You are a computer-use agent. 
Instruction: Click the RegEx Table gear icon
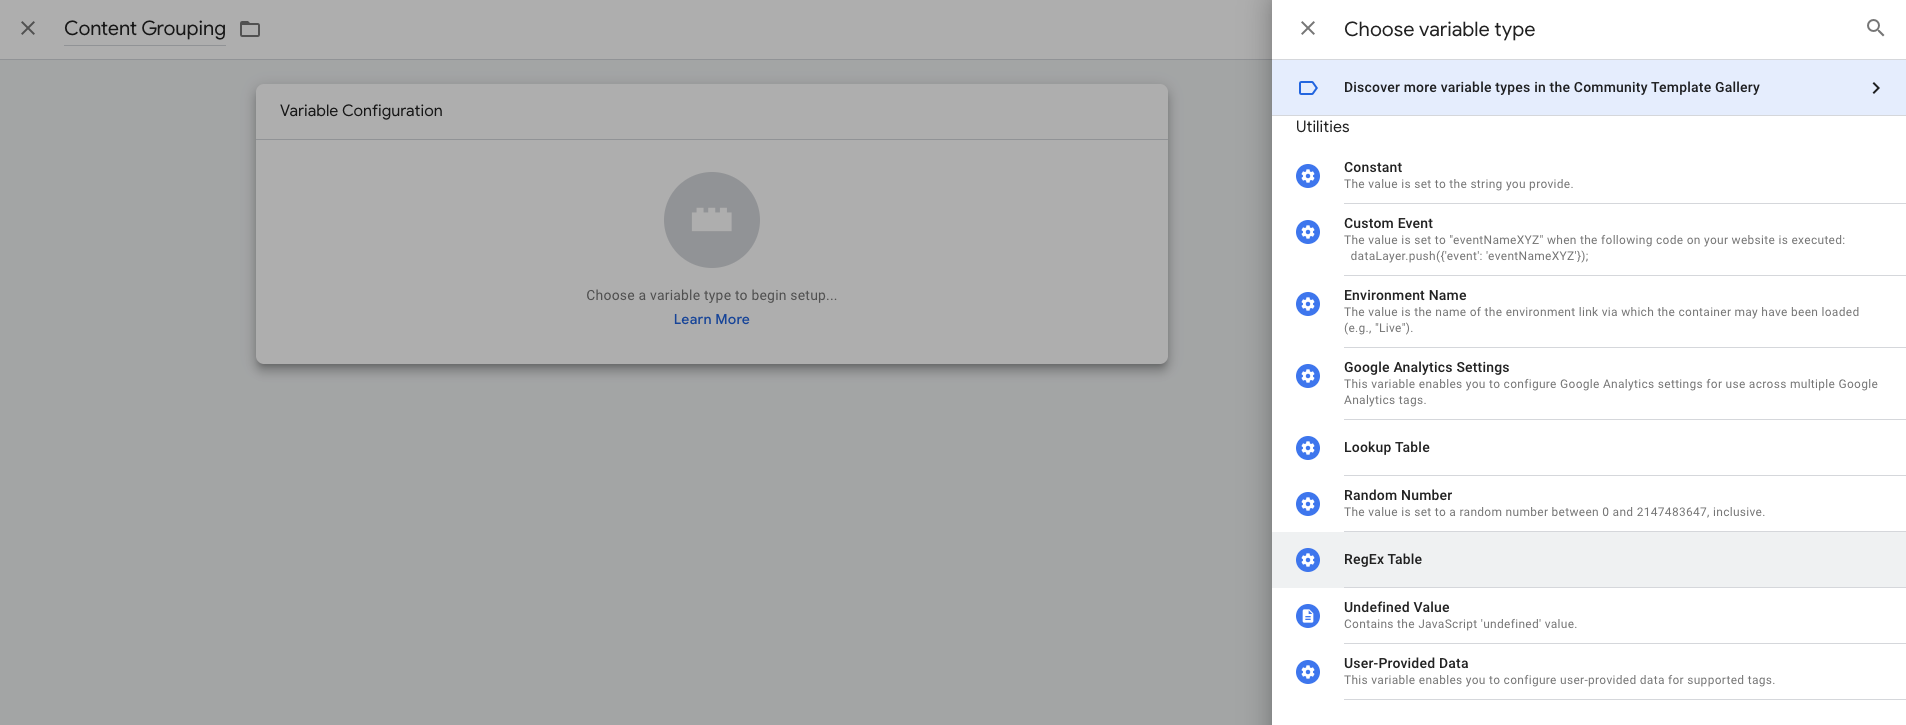coord(1308,560)
